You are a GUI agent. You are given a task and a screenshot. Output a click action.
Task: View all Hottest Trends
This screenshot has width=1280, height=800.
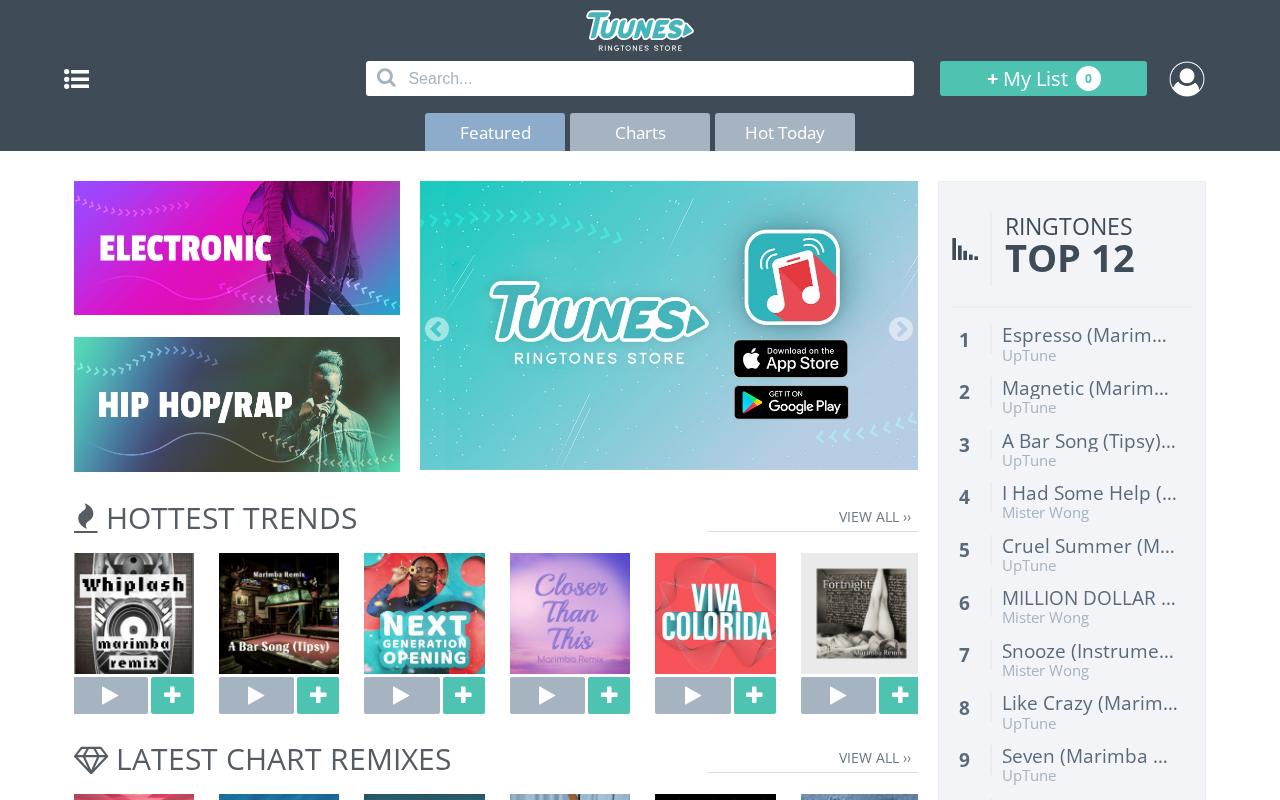tap(875, 517)
